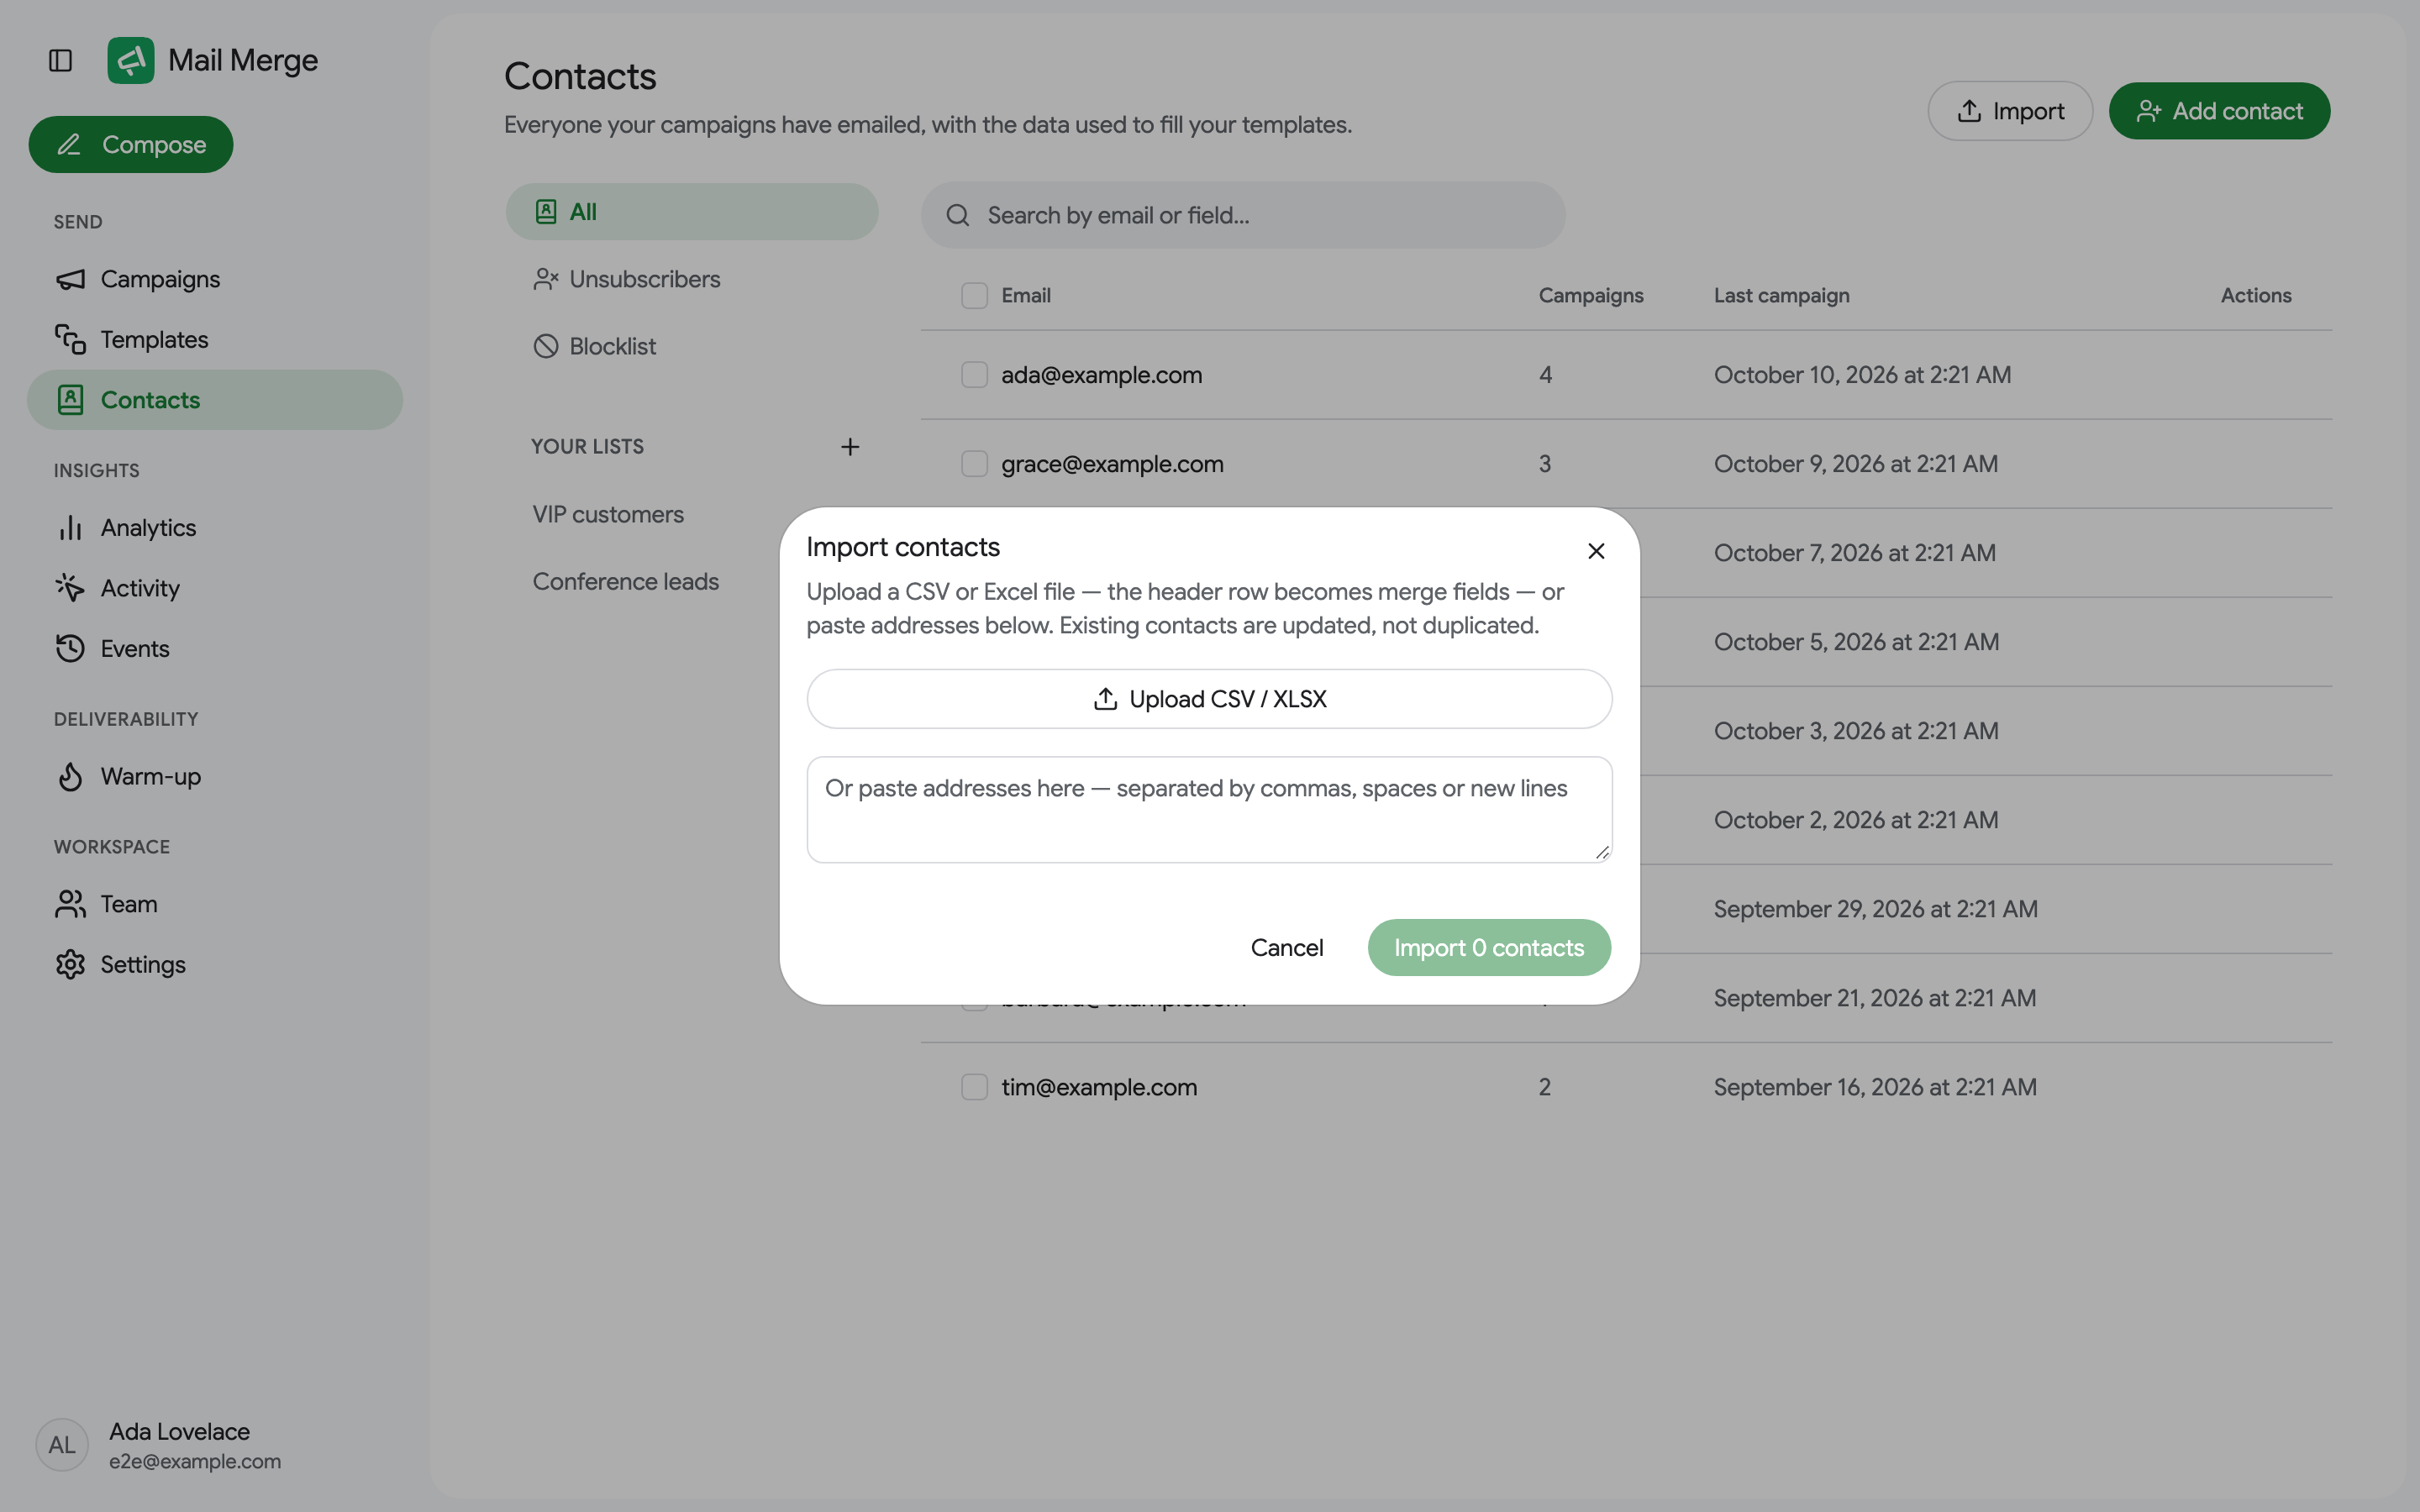The width and height of the screenshot is (2420, 1512).
Task: Check the ada@example.com row checkbox
Action: pos(974,375)
